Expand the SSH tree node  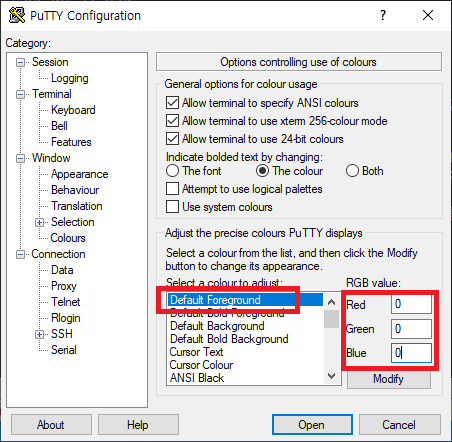click(x=39, y=334)
